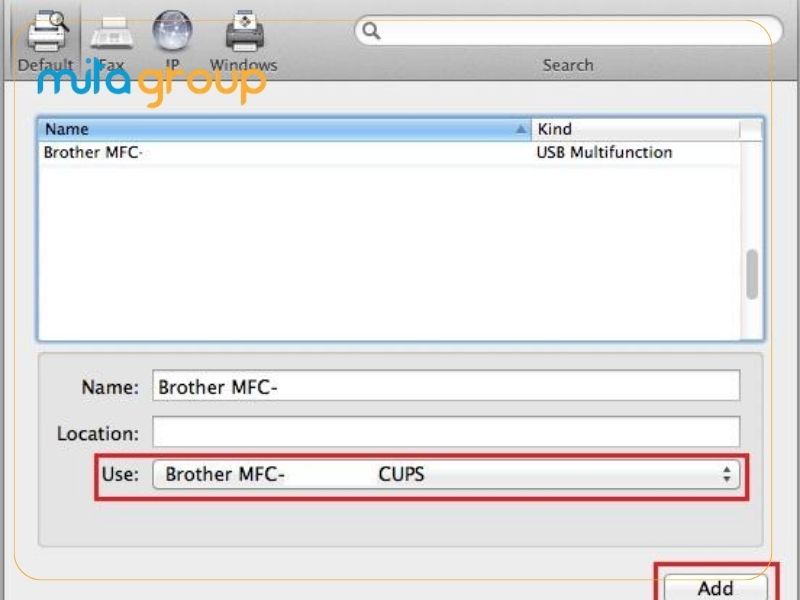
Task: Click the USB Multifunction kind cell
Action: coord(604,153)
